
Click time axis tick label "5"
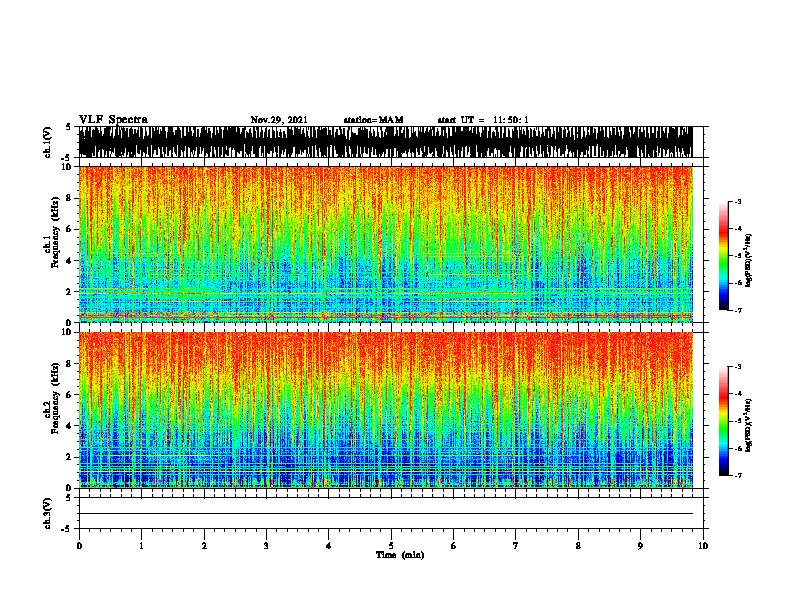click(391, 546)
